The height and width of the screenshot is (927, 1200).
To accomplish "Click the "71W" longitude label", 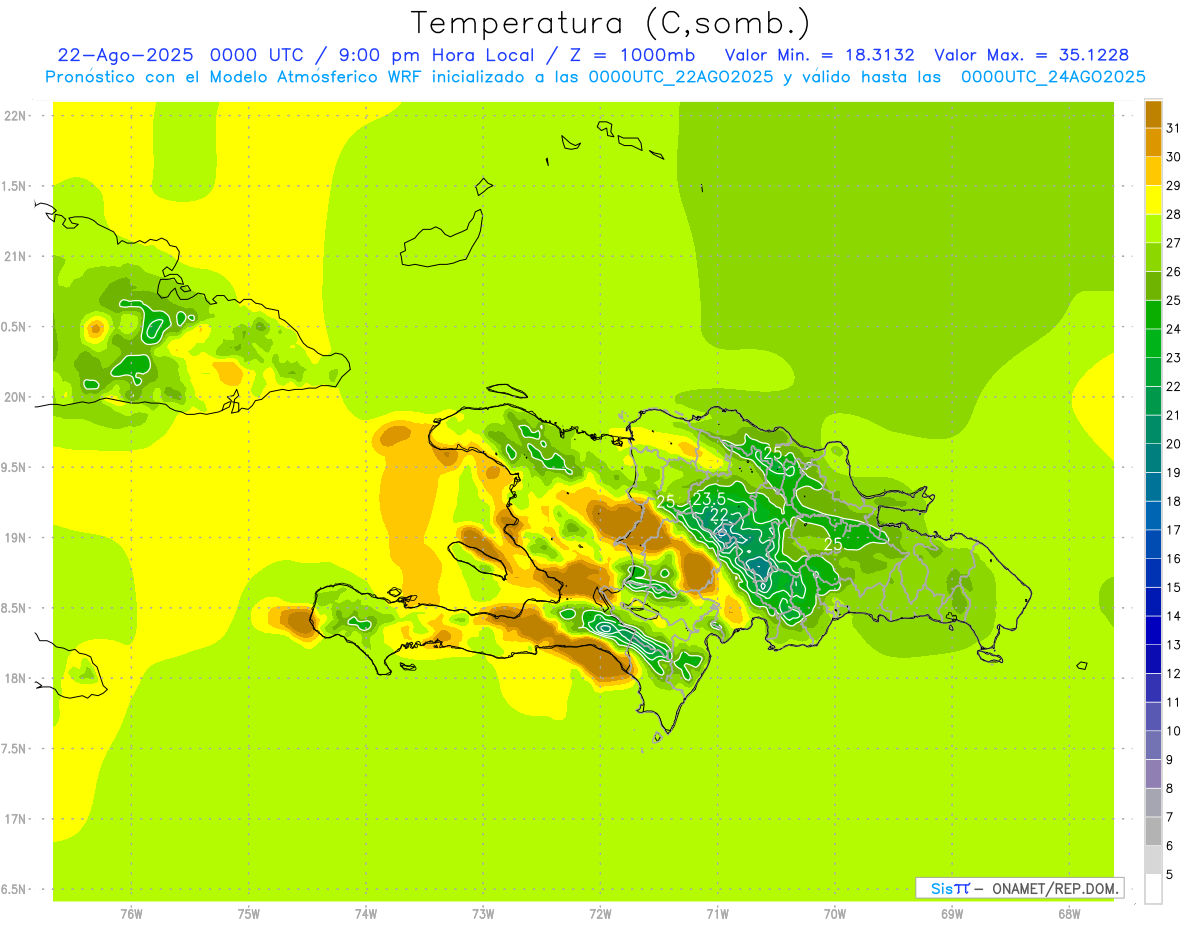I will [x=717, y=914].
